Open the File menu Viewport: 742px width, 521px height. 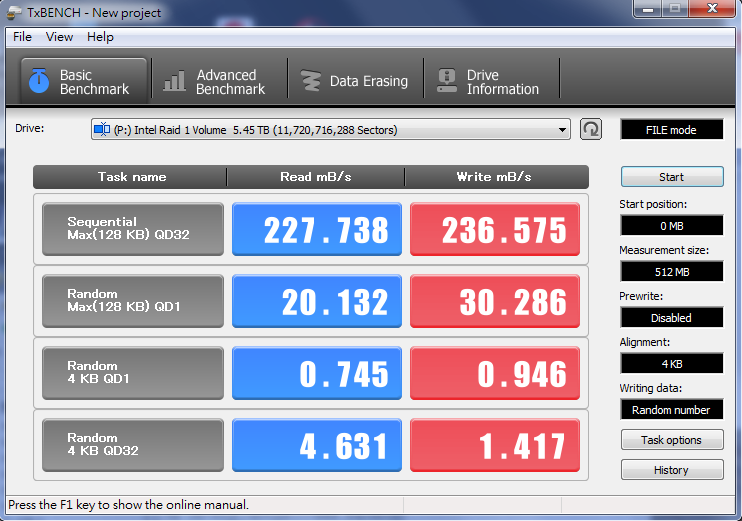(22, 37)
